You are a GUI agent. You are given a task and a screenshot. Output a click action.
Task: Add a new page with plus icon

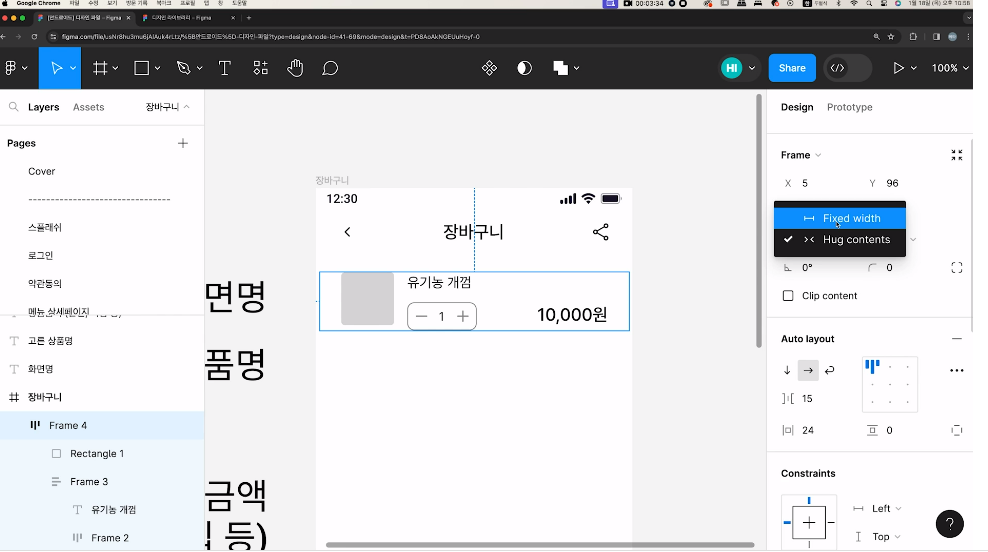click(183, 143)
